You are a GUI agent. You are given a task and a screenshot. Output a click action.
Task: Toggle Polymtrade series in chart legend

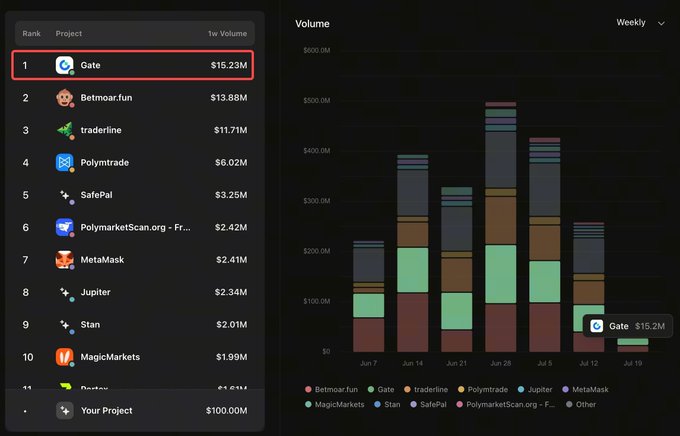click(483, 390)
